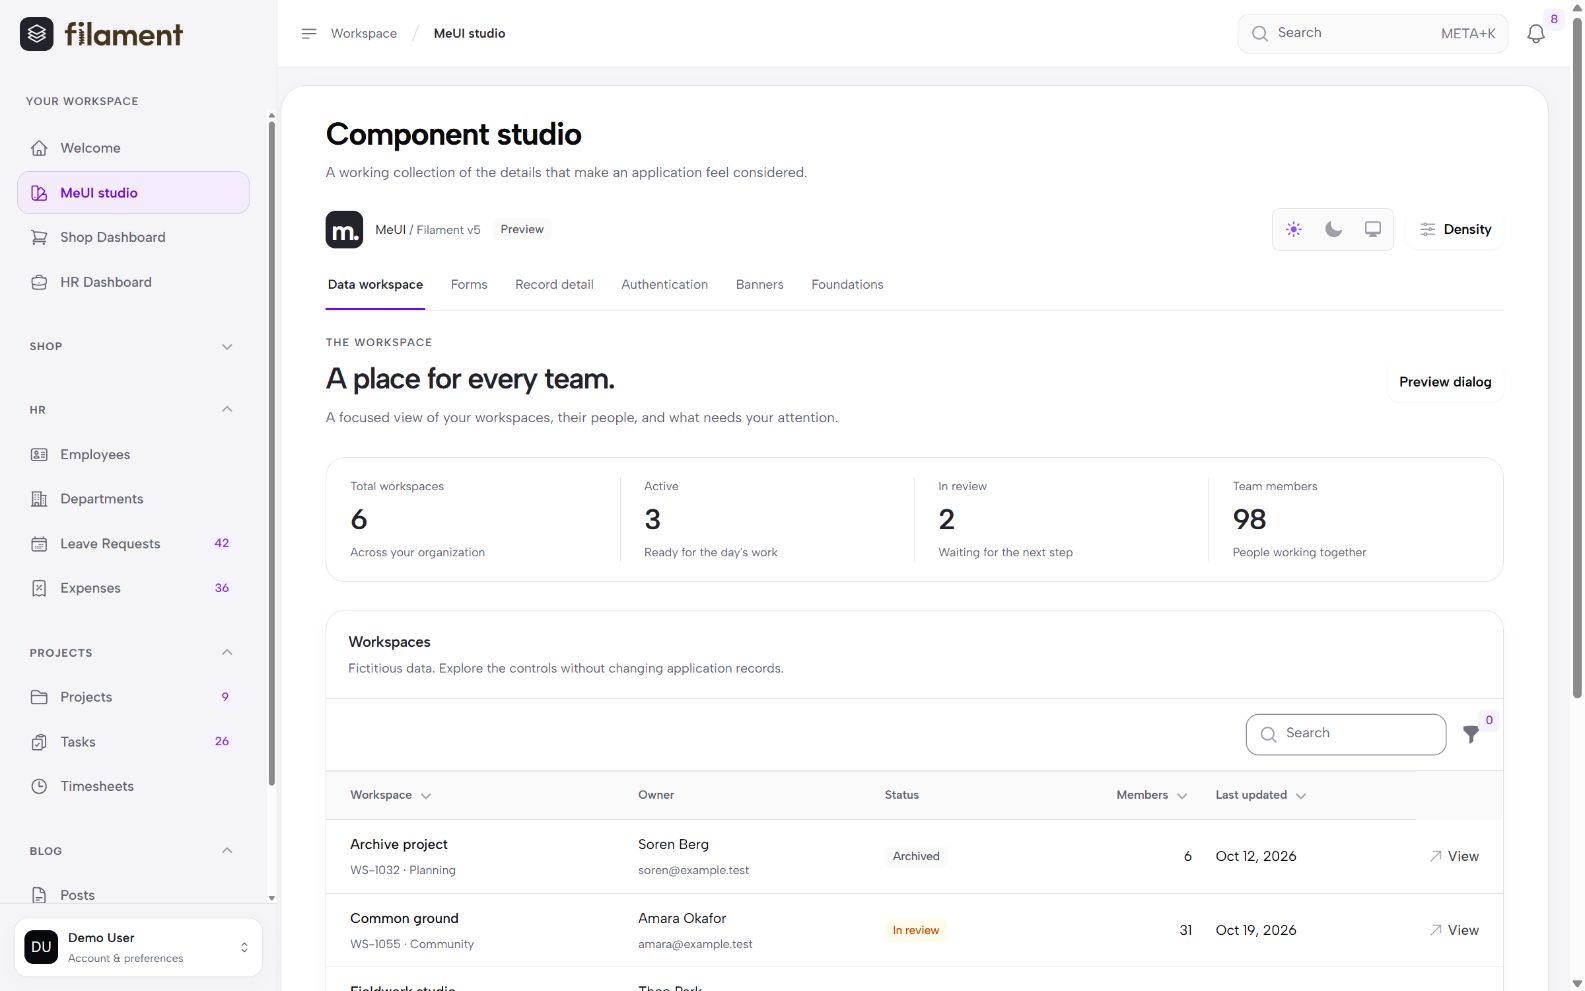Click View for Archive project row
The image size is (1585, 991).
pos(1454,856)
